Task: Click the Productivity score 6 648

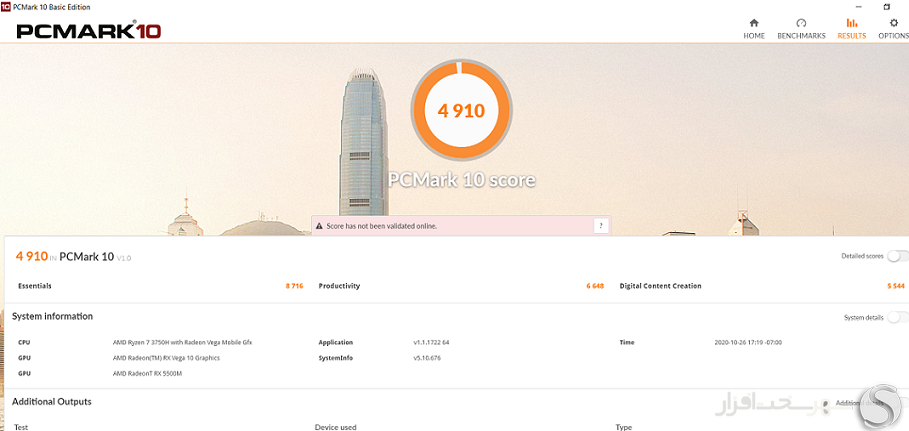Action: [595, 286]
